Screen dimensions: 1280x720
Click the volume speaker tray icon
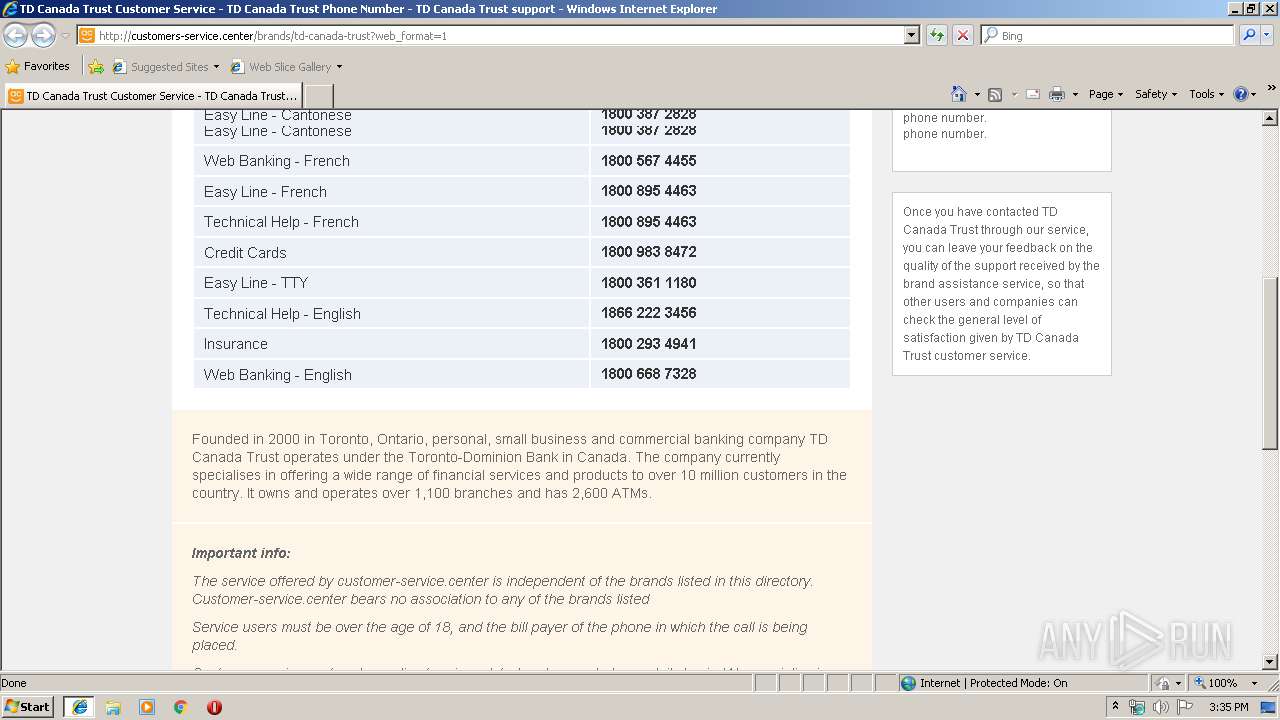pos(1160,707)
